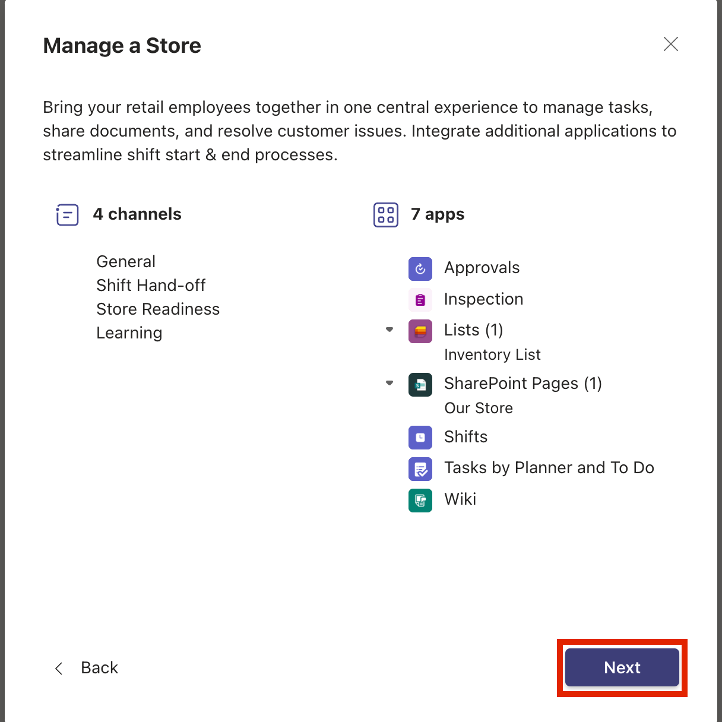Image resolution: width=722 pixels, height=722 pixels.
Task: Select the General channel text
Action: [126, 262]
